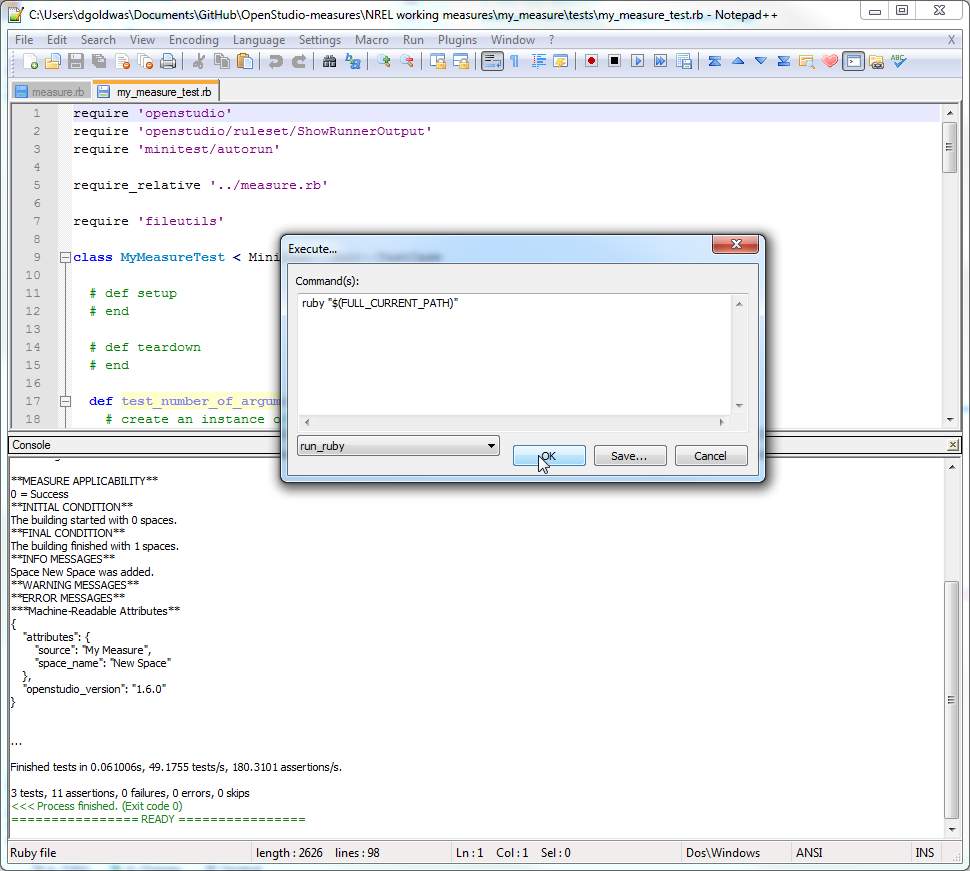Collapse the test_number_of_arguments method fold
The height and width of the screenshot is (871, 970).
click(x=64, y=400)
